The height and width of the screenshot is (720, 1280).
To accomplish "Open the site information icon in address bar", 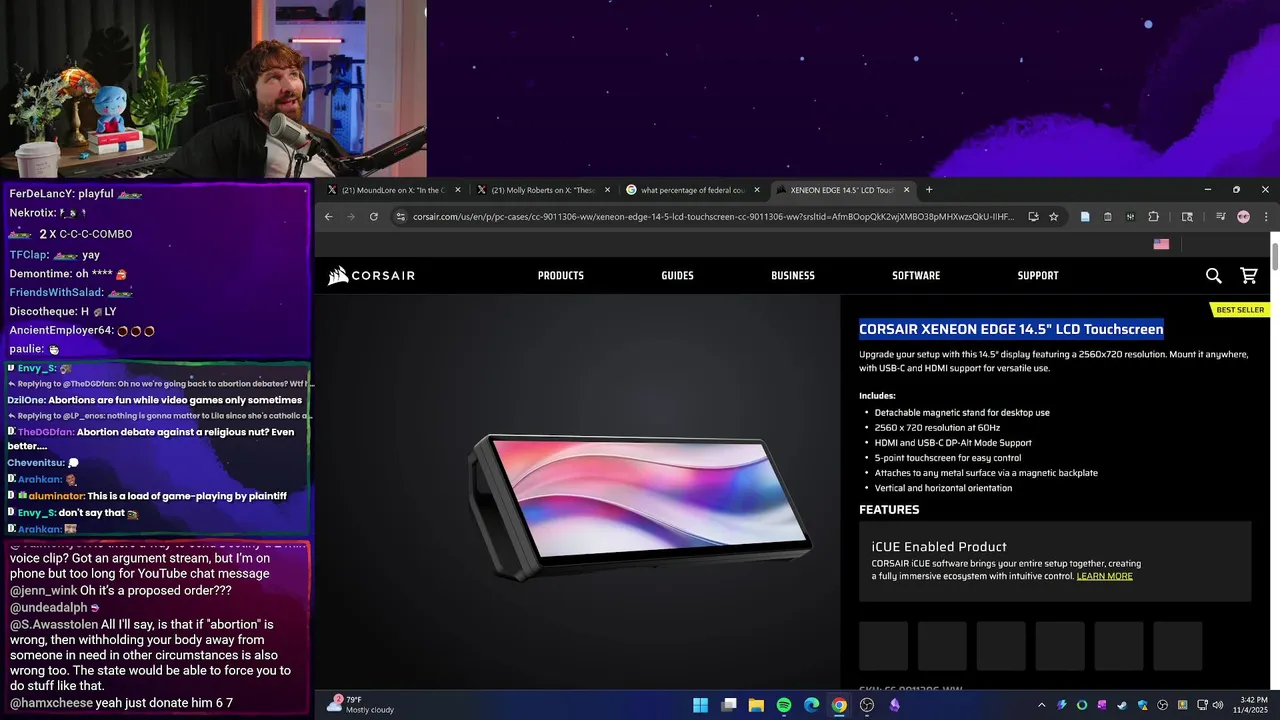I will click(x=400, y=216).
